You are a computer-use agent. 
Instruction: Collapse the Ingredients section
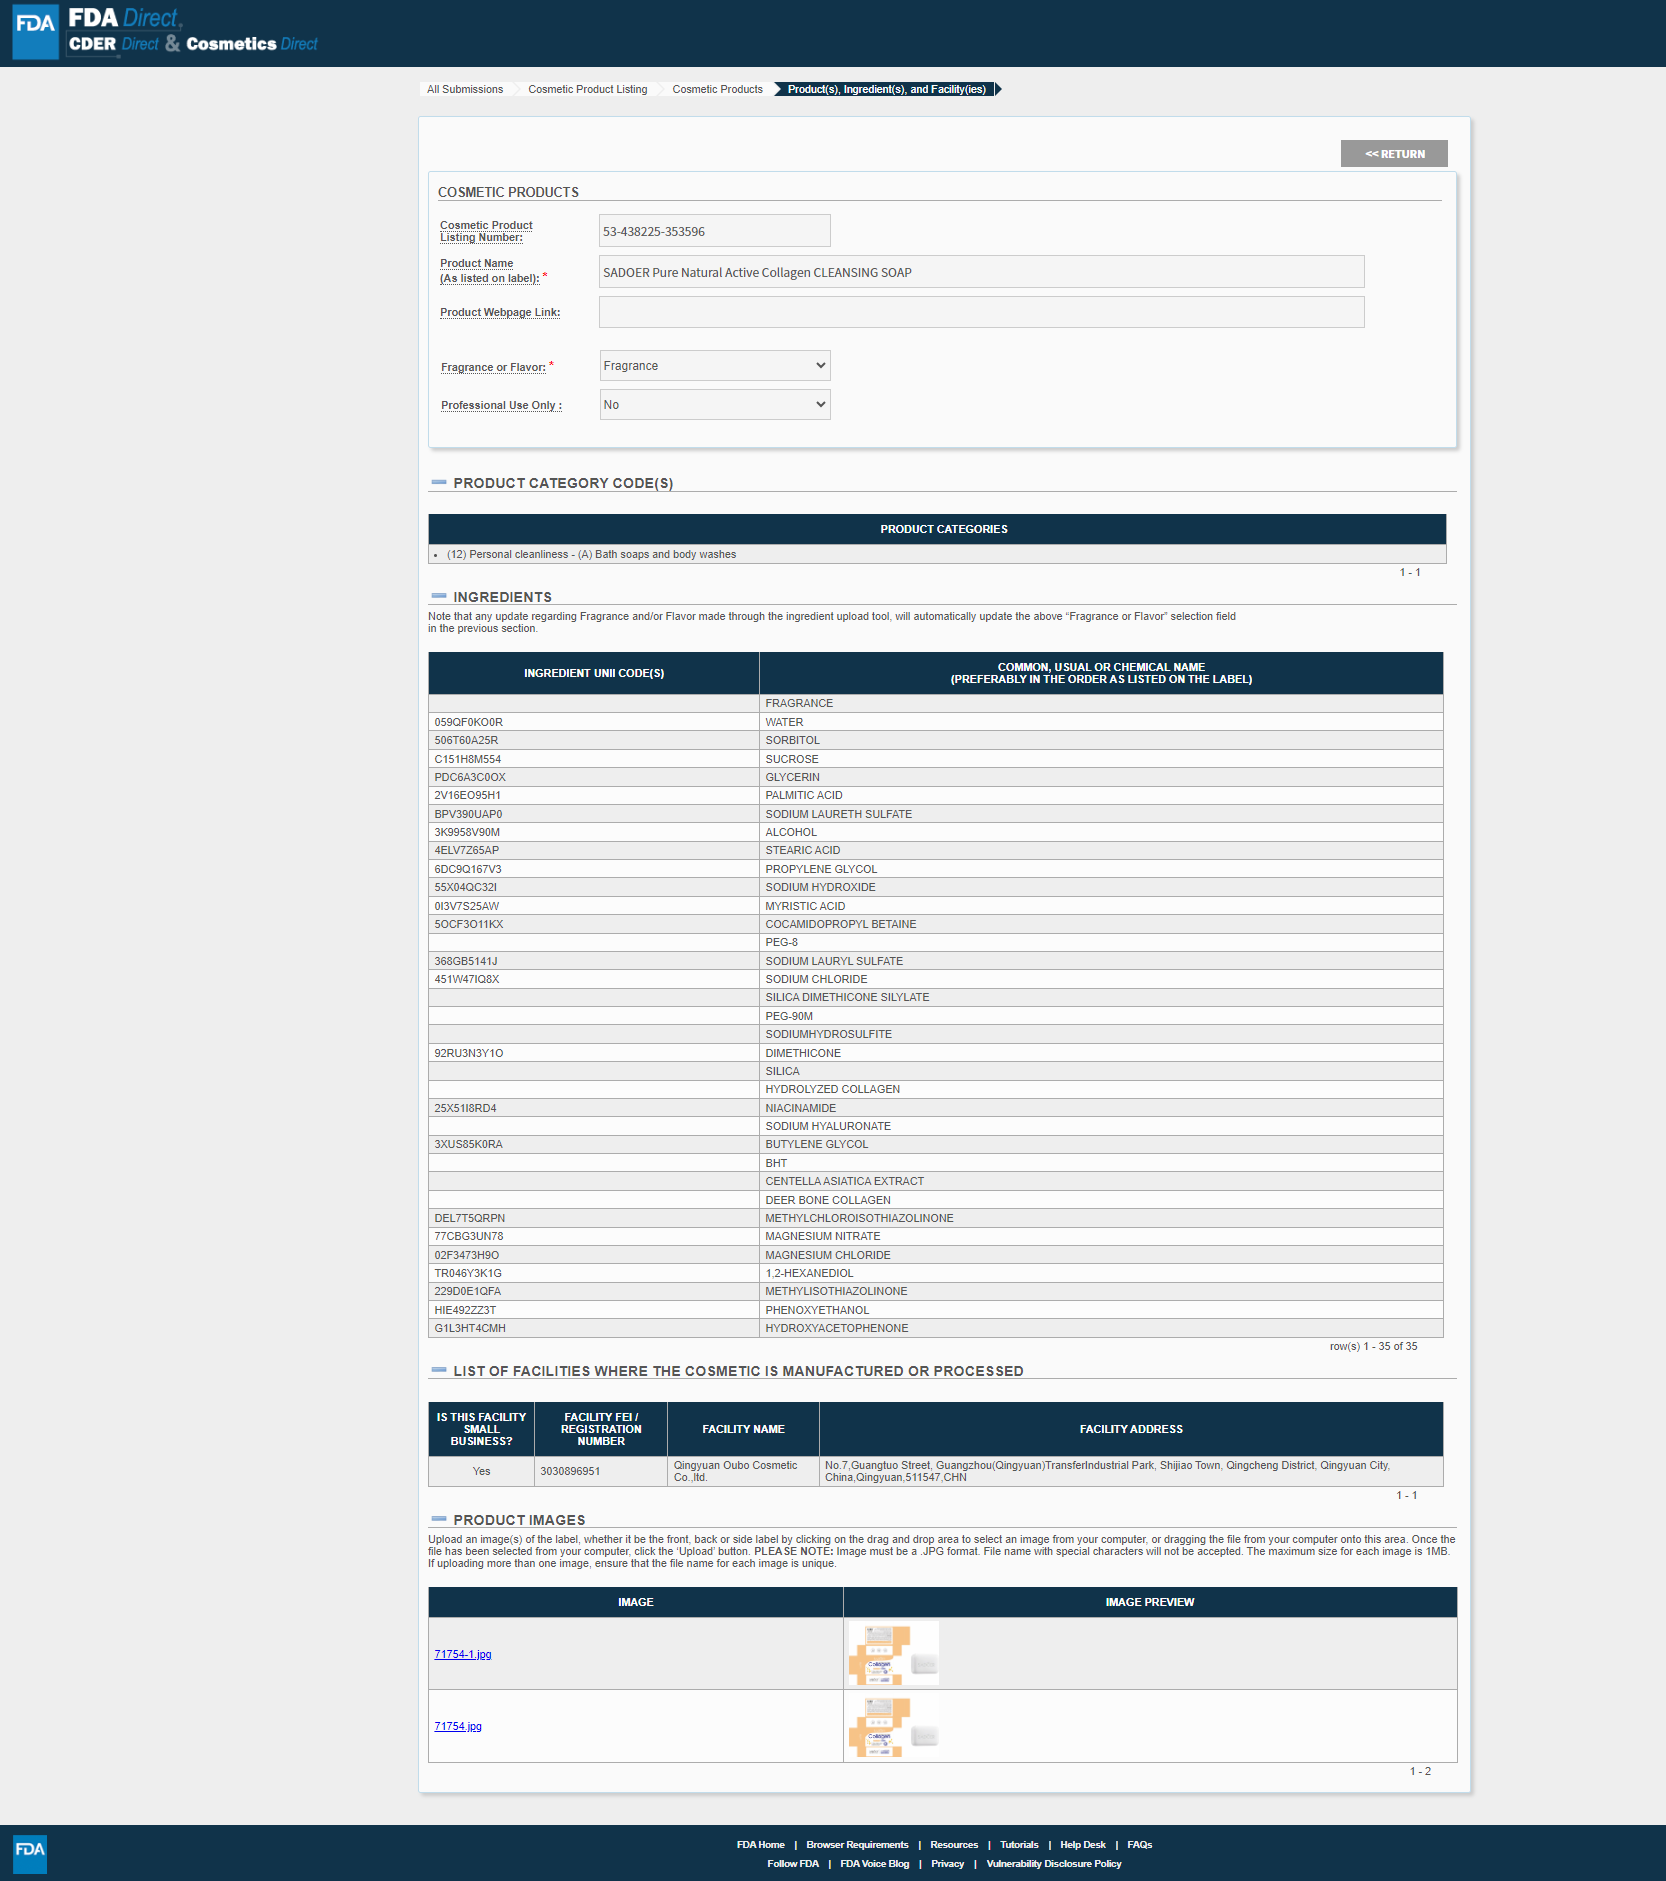coord(438,597)
